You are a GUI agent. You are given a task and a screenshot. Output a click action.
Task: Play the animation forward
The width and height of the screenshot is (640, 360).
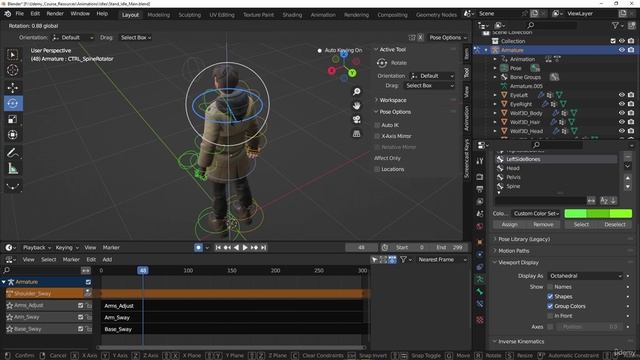pos(245,247)
